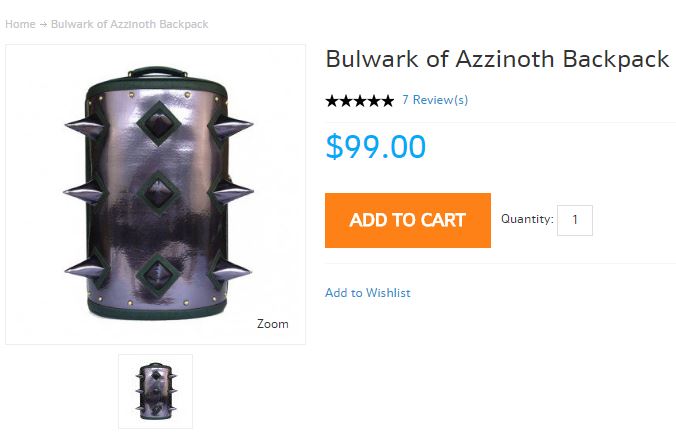Go to Home via breadcrumb

click(x=20, y=24)
